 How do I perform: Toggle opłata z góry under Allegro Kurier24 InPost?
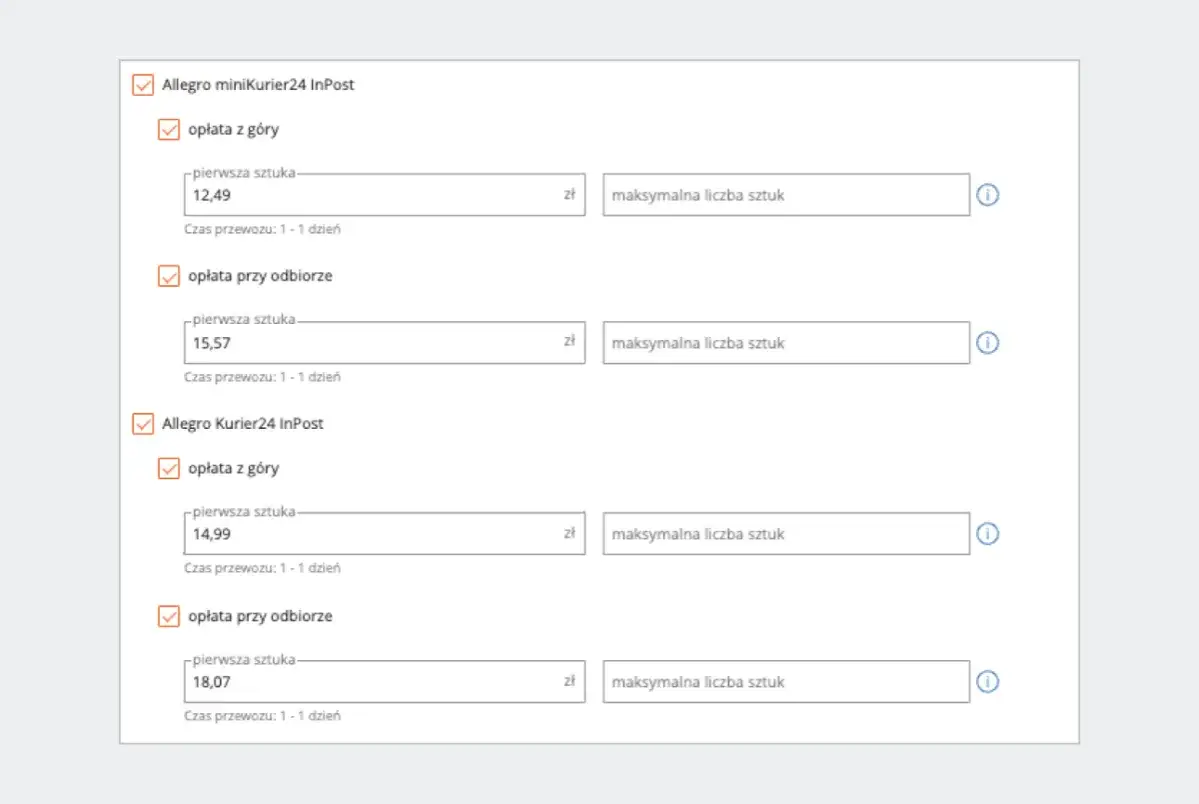tap(169, 468)
